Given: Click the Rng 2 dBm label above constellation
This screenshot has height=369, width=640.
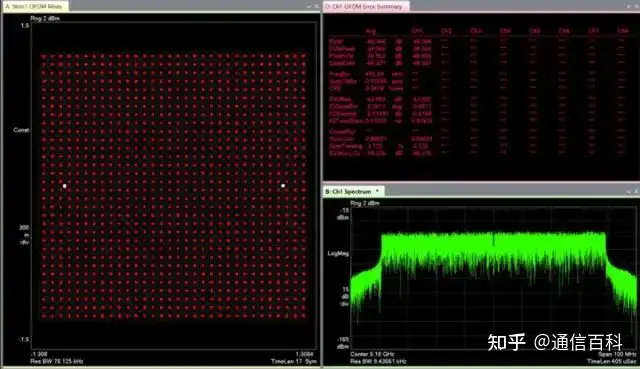Looking at the screenshot, I should coord(45,18).
